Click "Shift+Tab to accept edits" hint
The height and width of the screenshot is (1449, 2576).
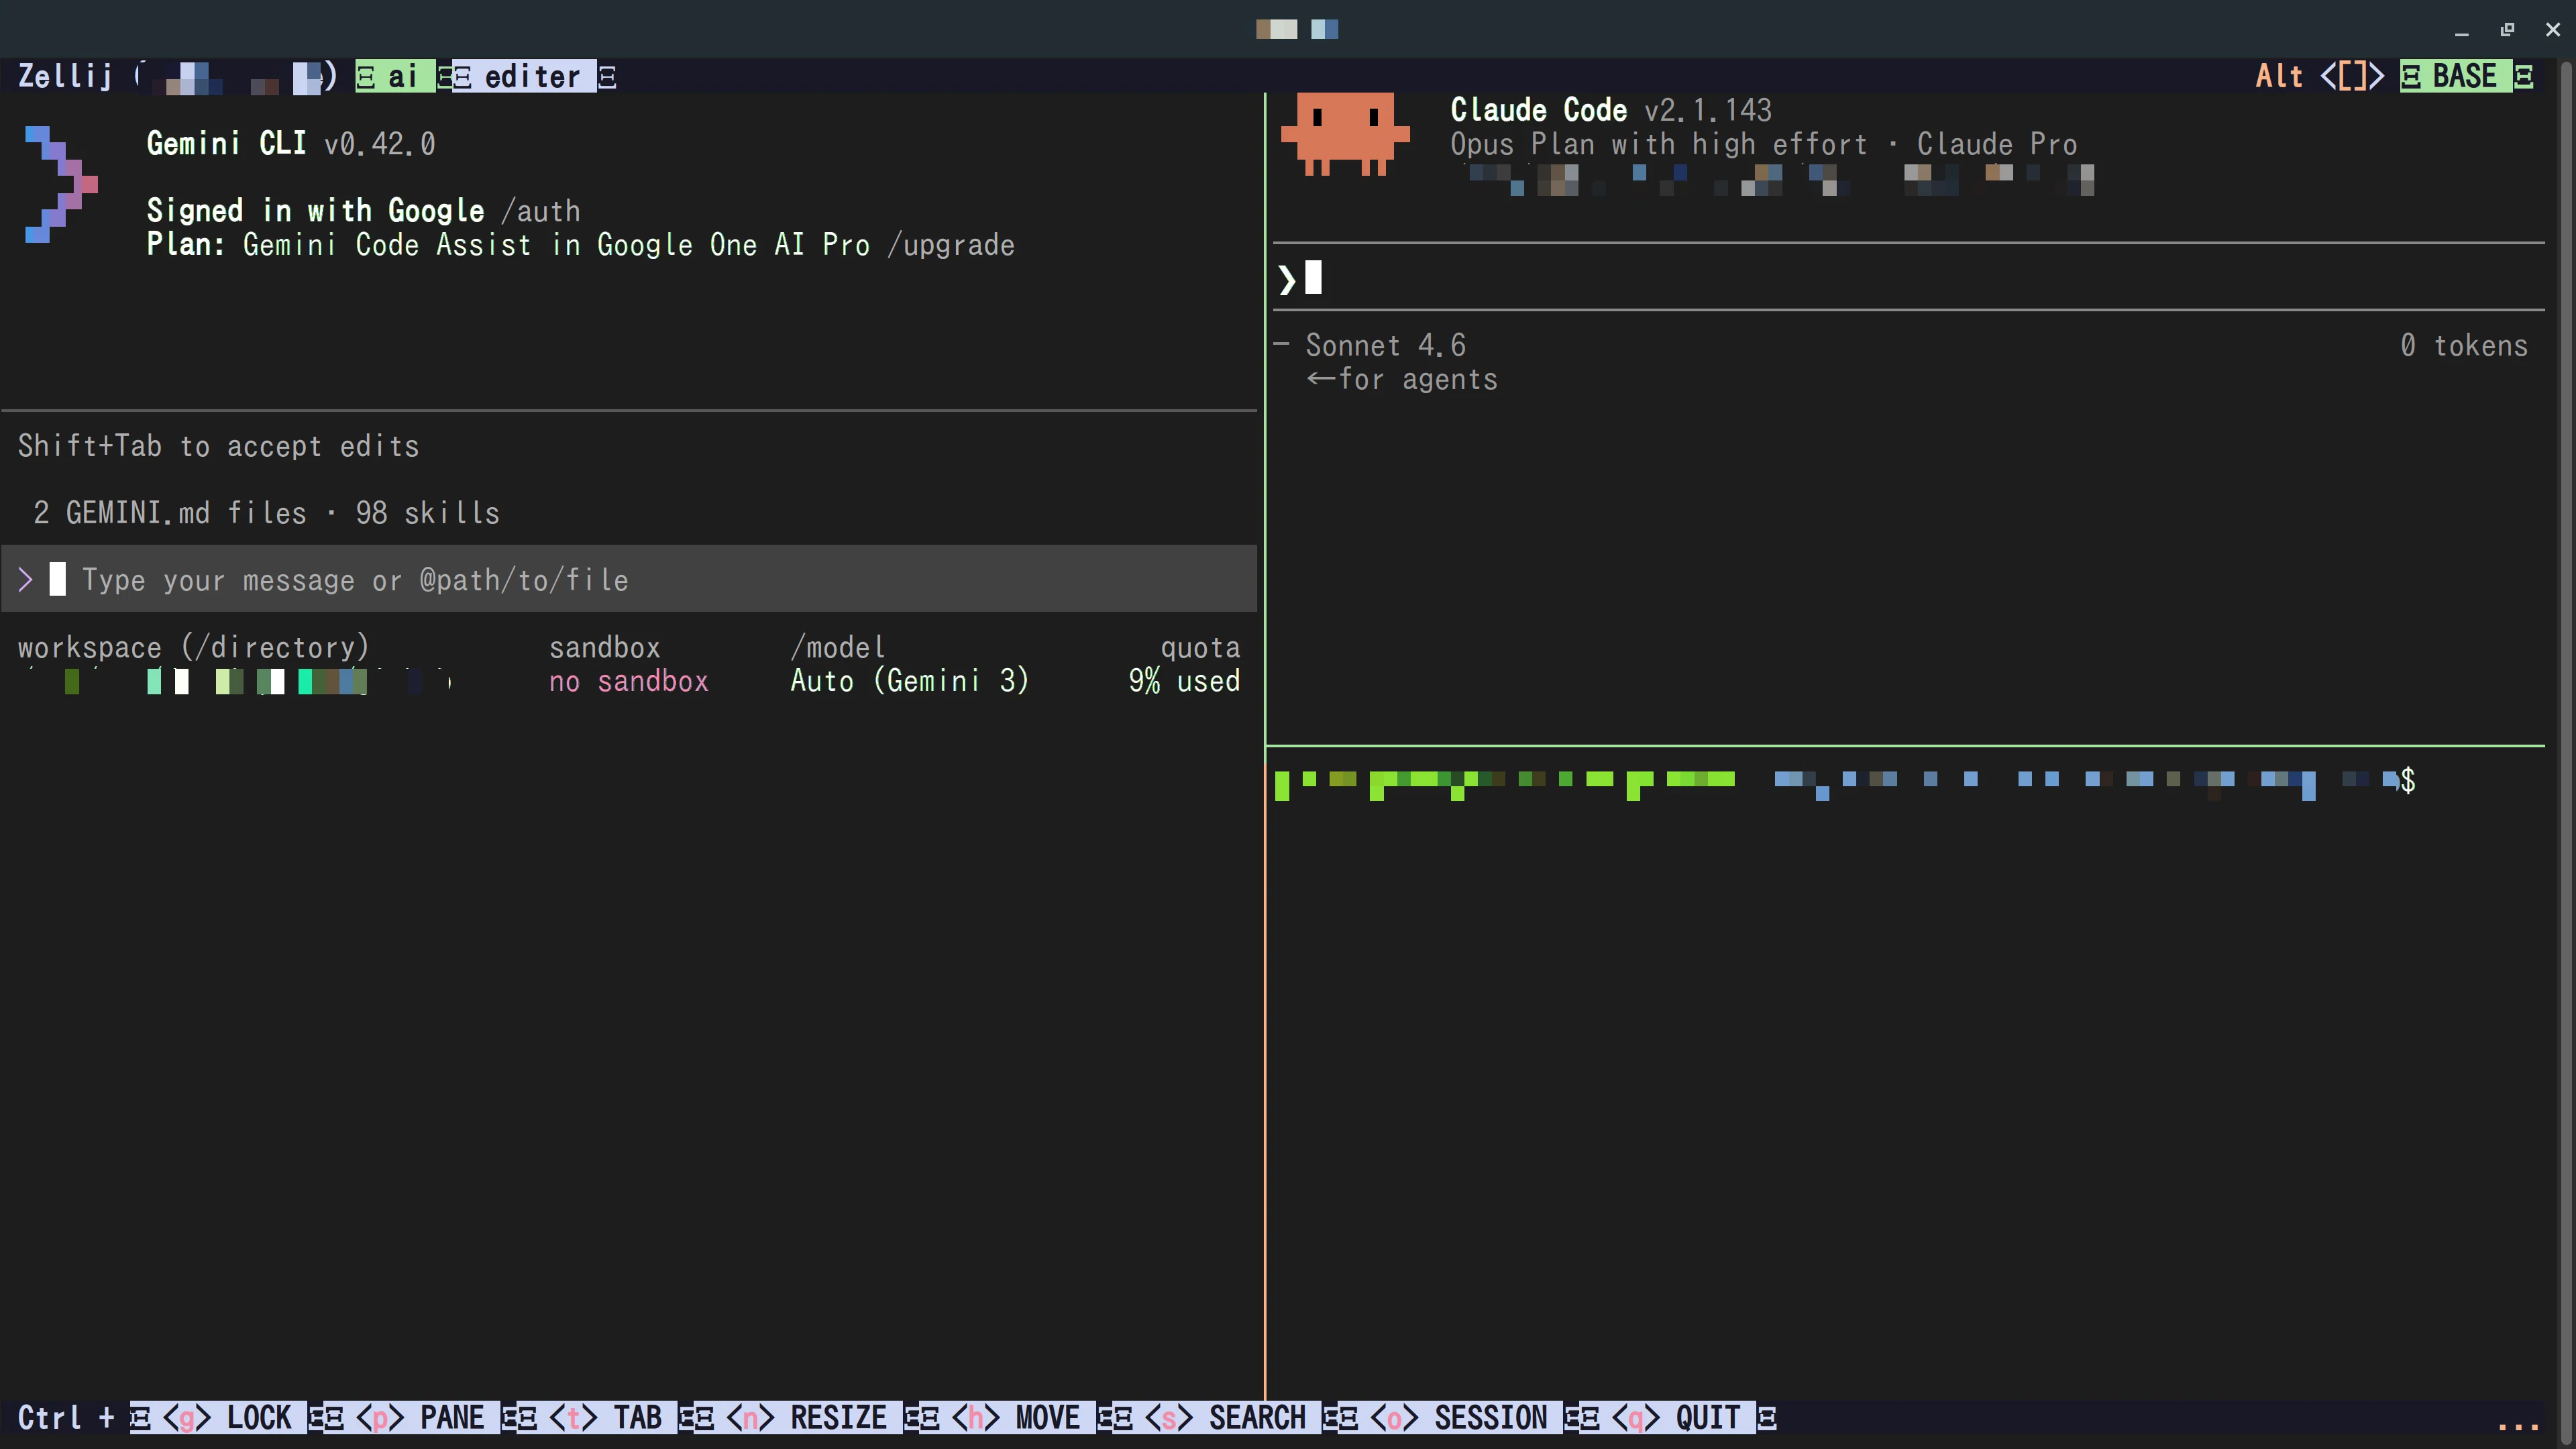click(219, 446)
